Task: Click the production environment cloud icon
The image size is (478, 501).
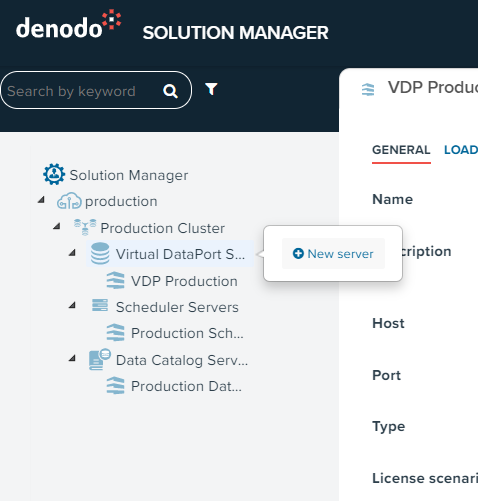Action: [69, 201]
